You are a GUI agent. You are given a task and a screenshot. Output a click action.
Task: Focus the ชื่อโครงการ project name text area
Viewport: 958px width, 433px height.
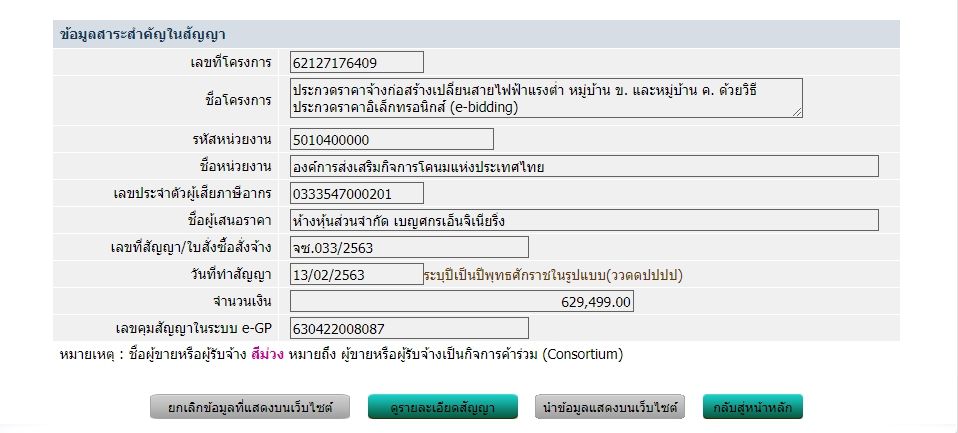545,98
